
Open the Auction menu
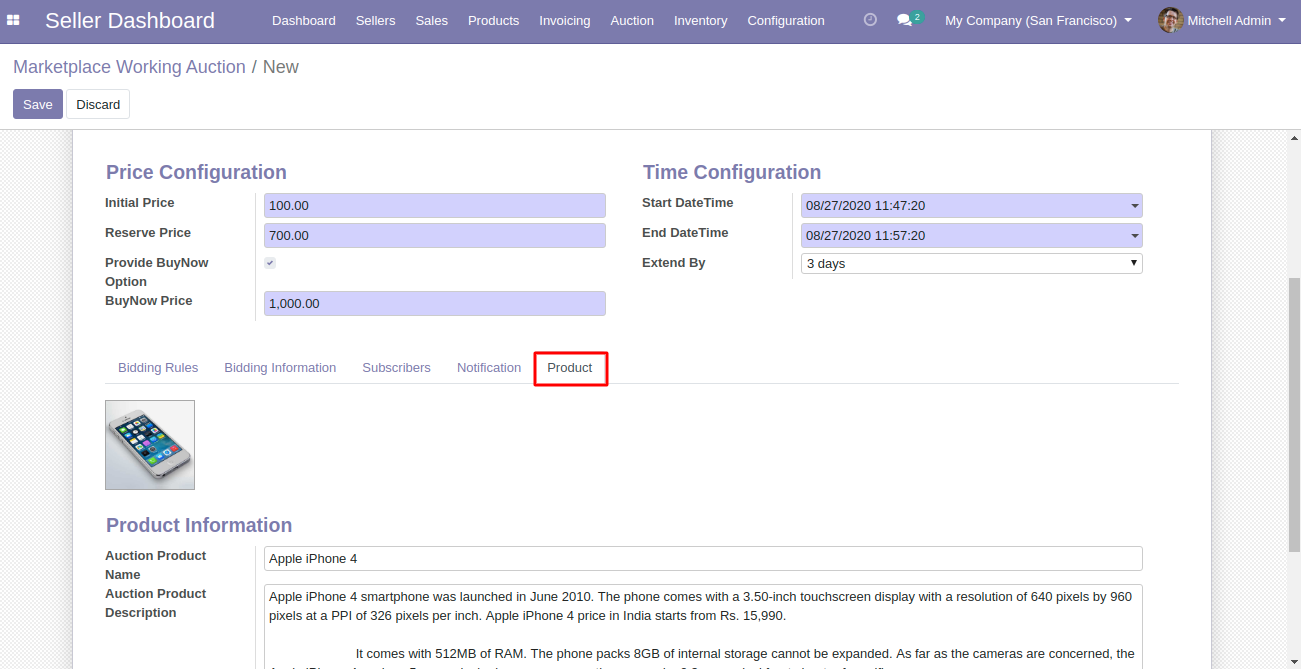pos(632,20)
